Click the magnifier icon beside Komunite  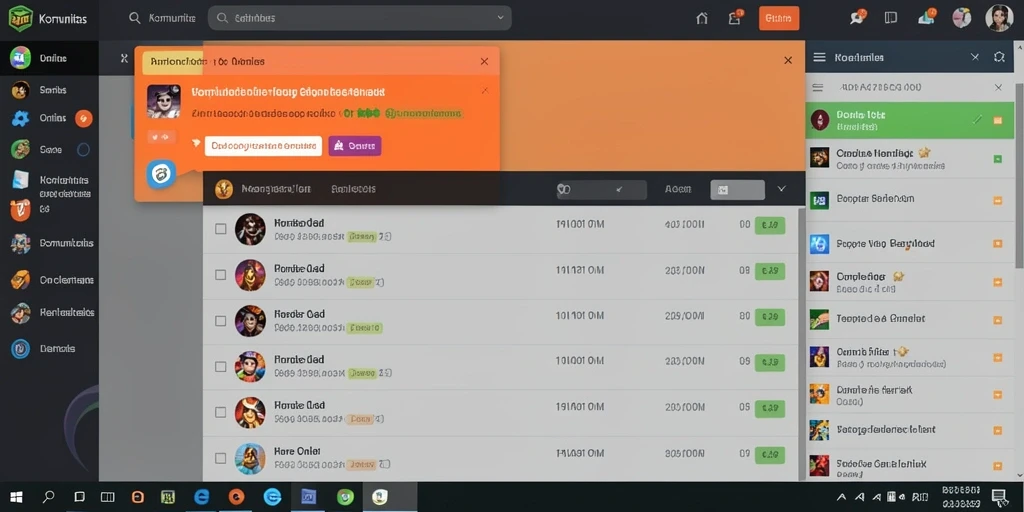pyautogui.click(x=135, y=18)
